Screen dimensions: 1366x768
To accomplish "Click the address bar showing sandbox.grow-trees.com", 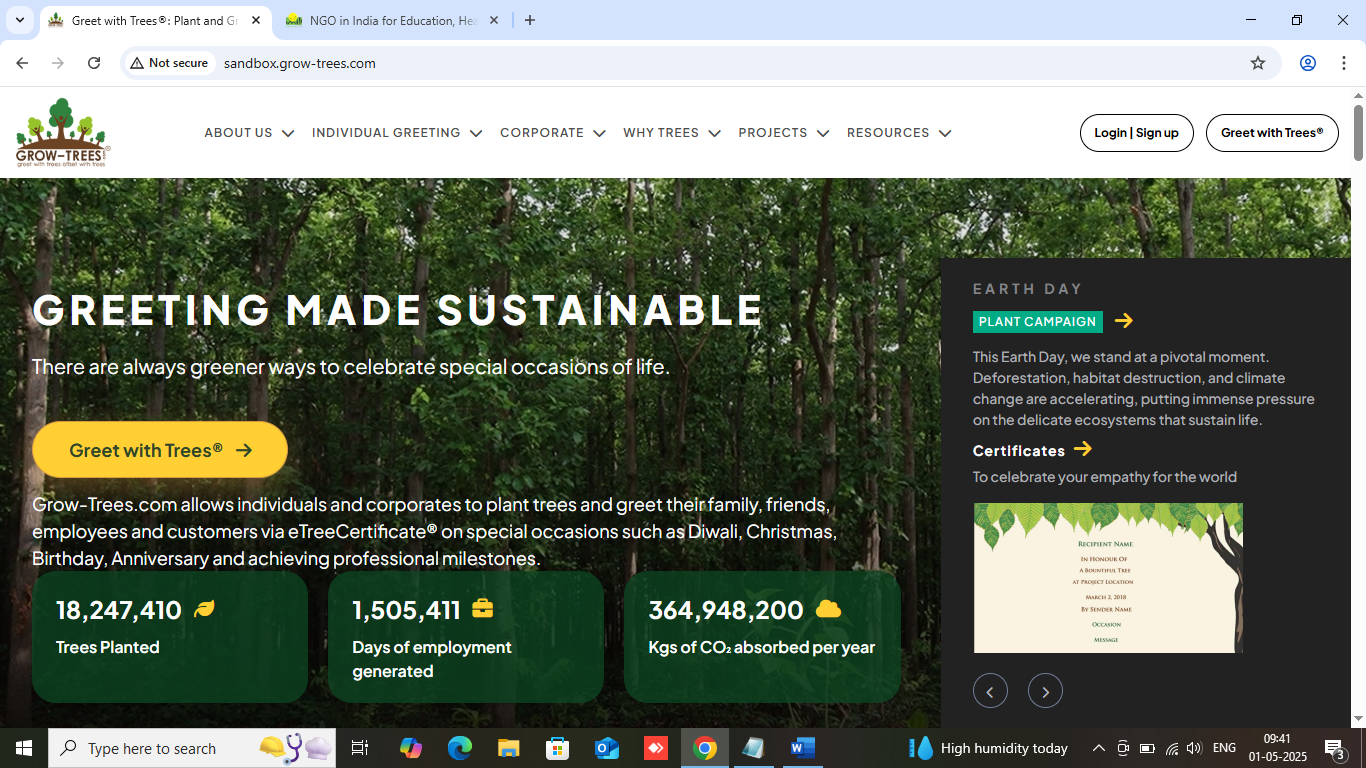I will [x=700, y=63].
